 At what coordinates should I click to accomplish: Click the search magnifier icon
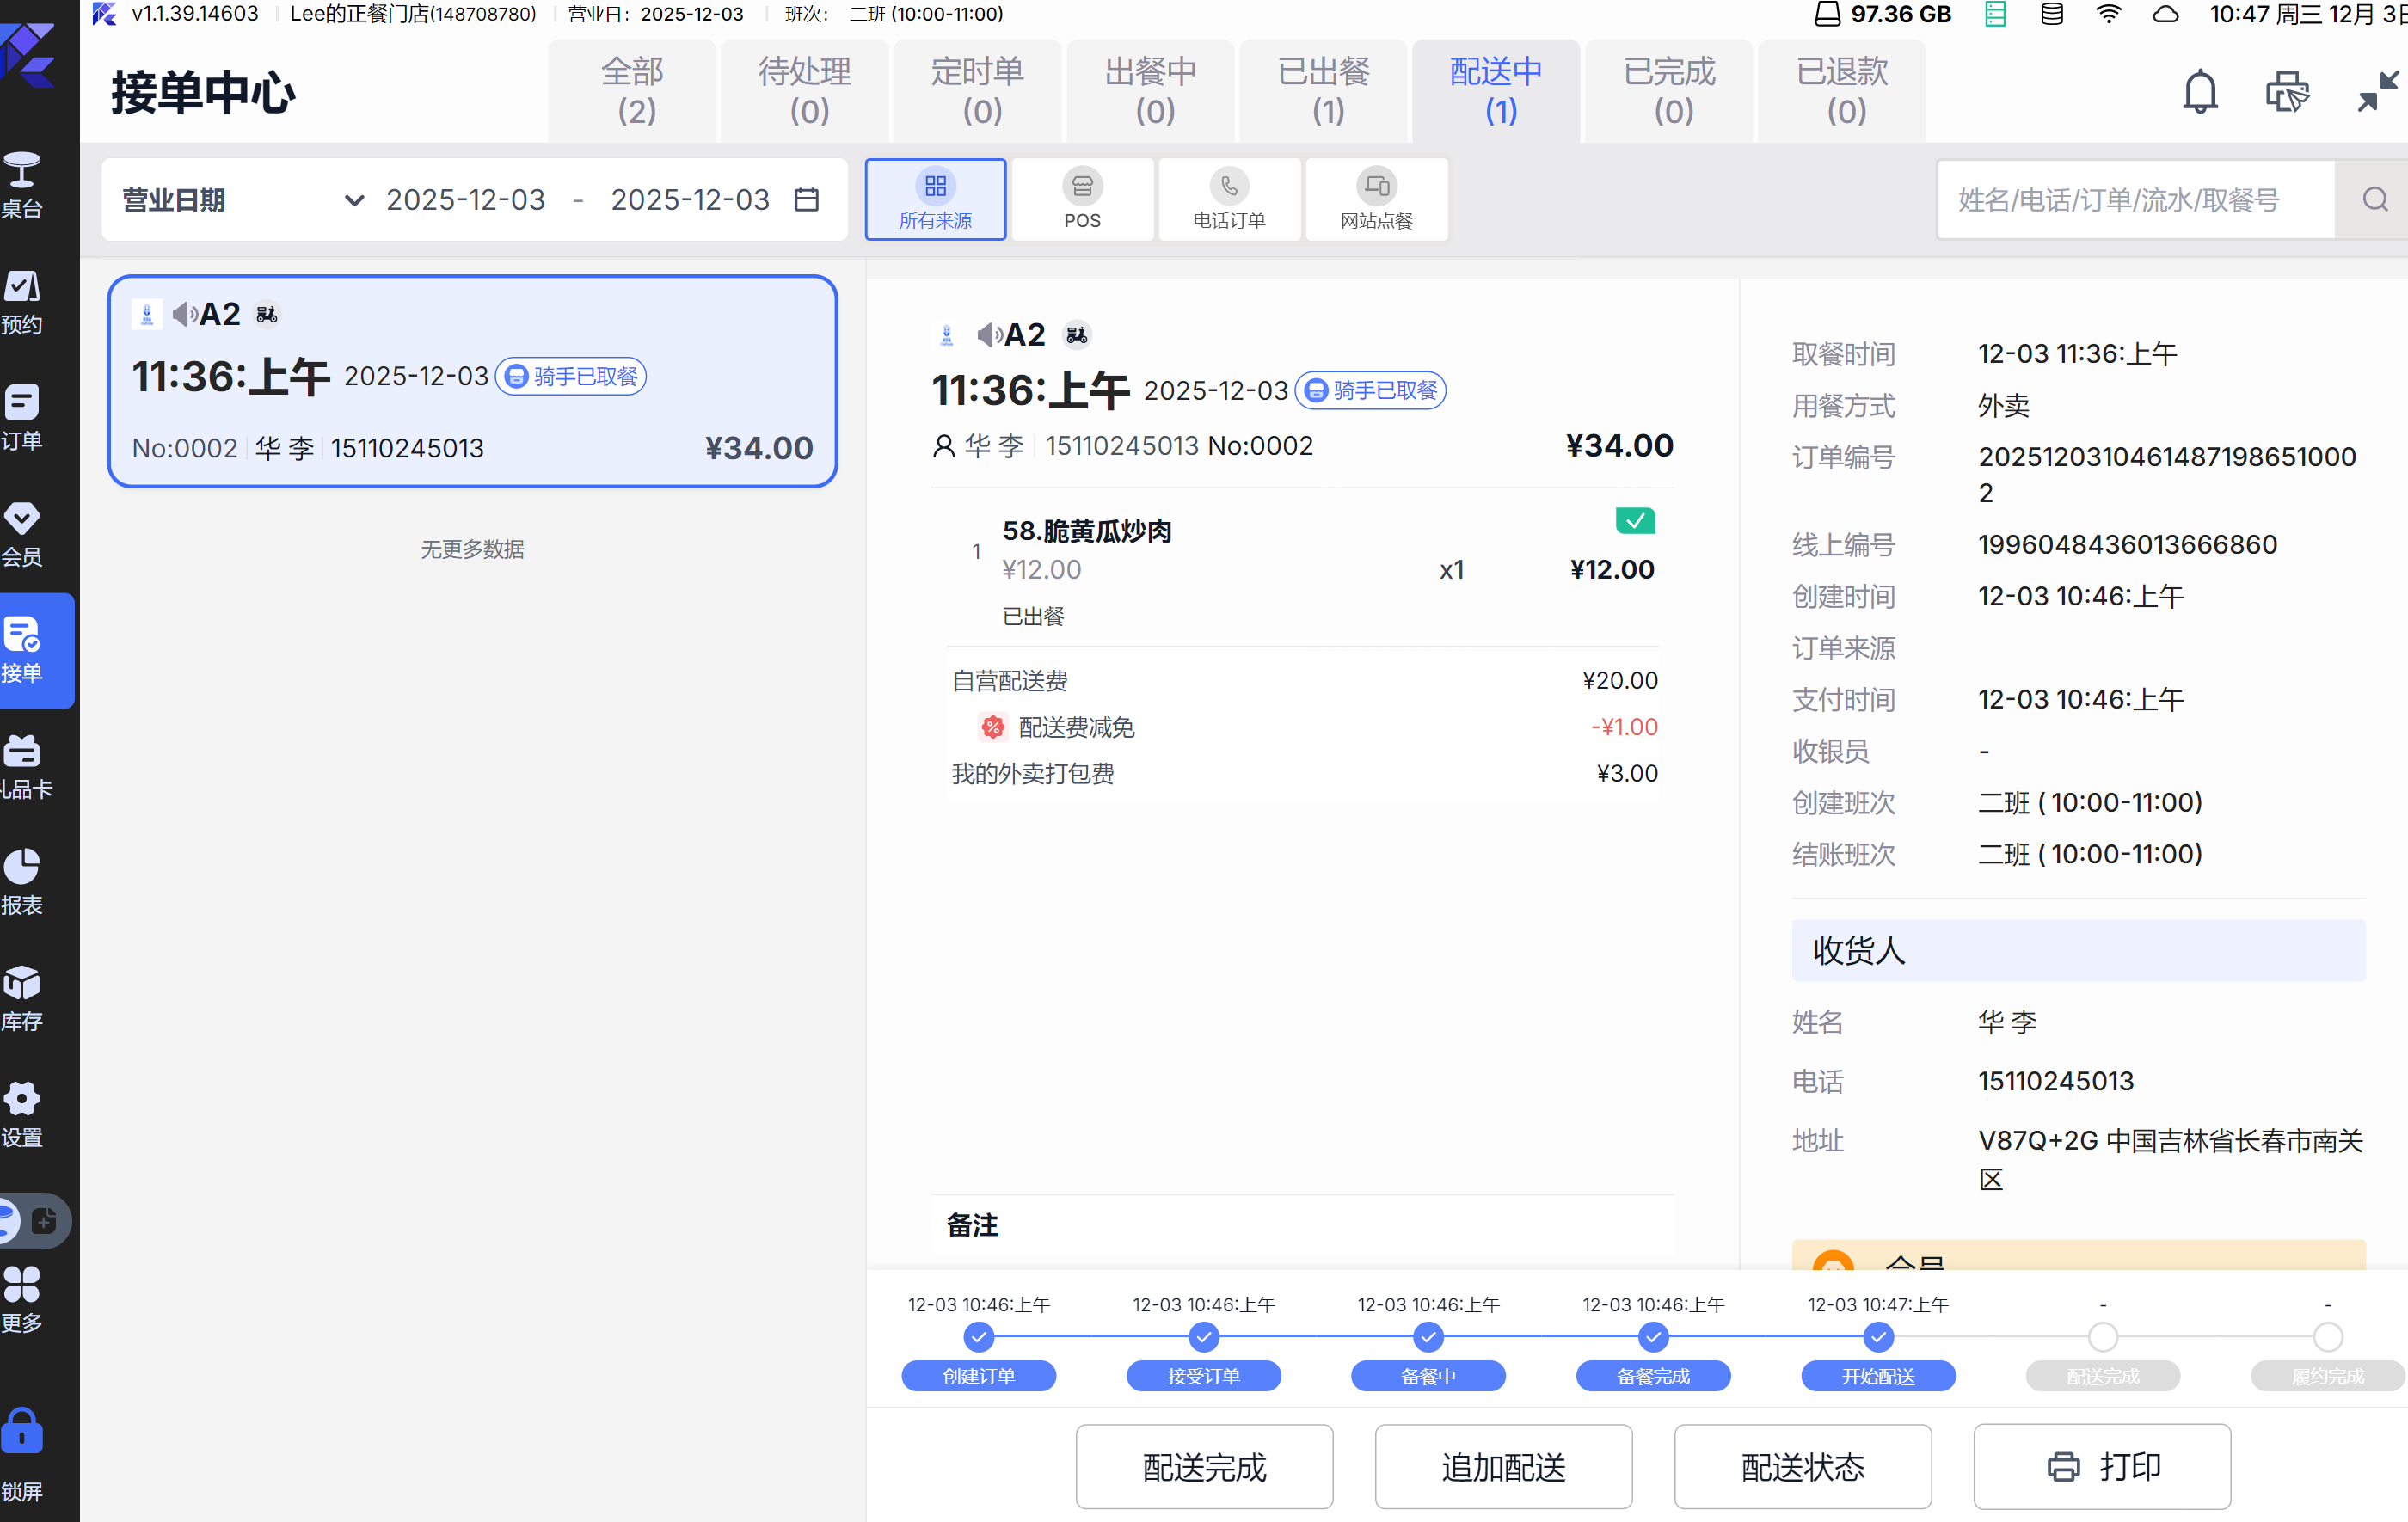[x=2374, y=200]
